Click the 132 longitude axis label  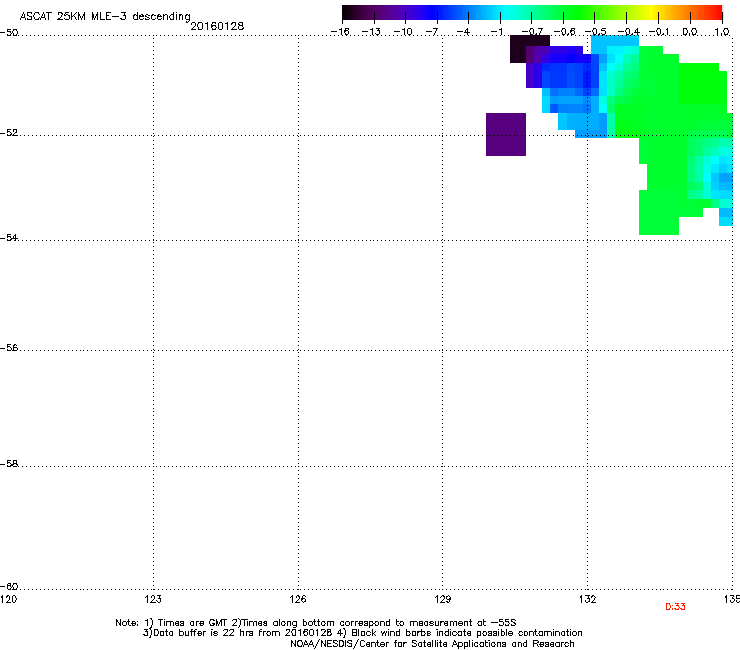coord(587,599)
